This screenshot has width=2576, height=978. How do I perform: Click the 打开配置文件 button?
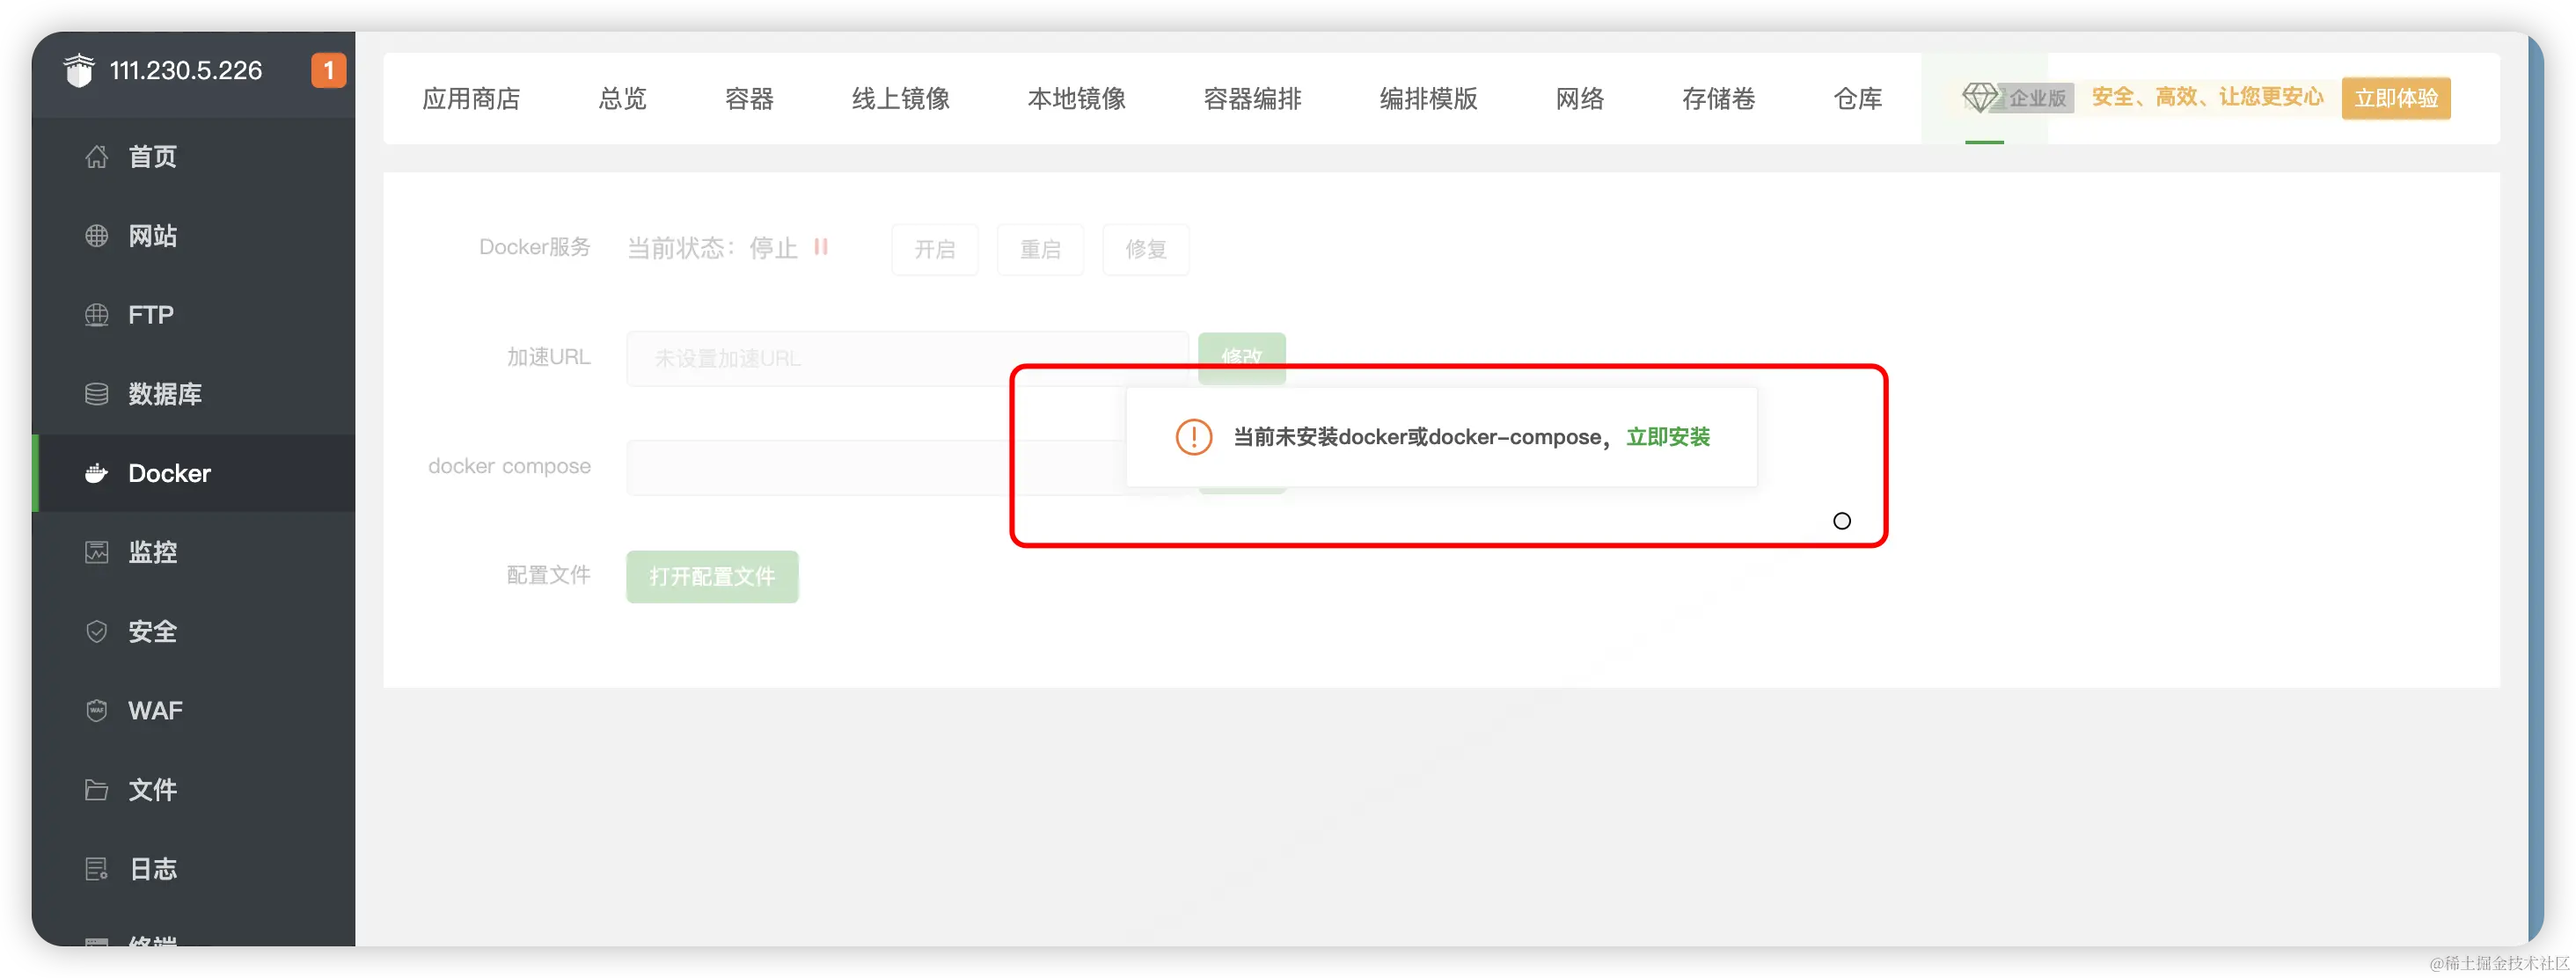click(712, 577)
